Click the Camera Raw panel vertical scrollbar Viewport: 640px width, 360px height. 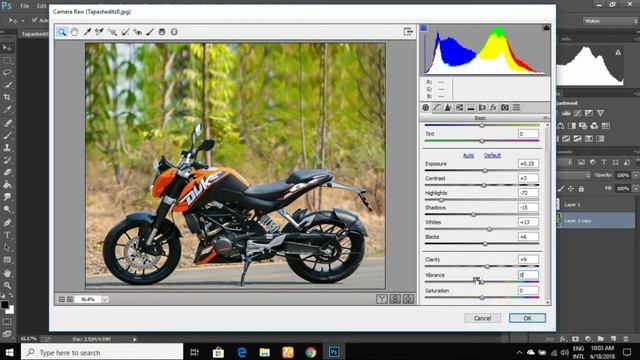pyautogui.click(x=547, y=213)
